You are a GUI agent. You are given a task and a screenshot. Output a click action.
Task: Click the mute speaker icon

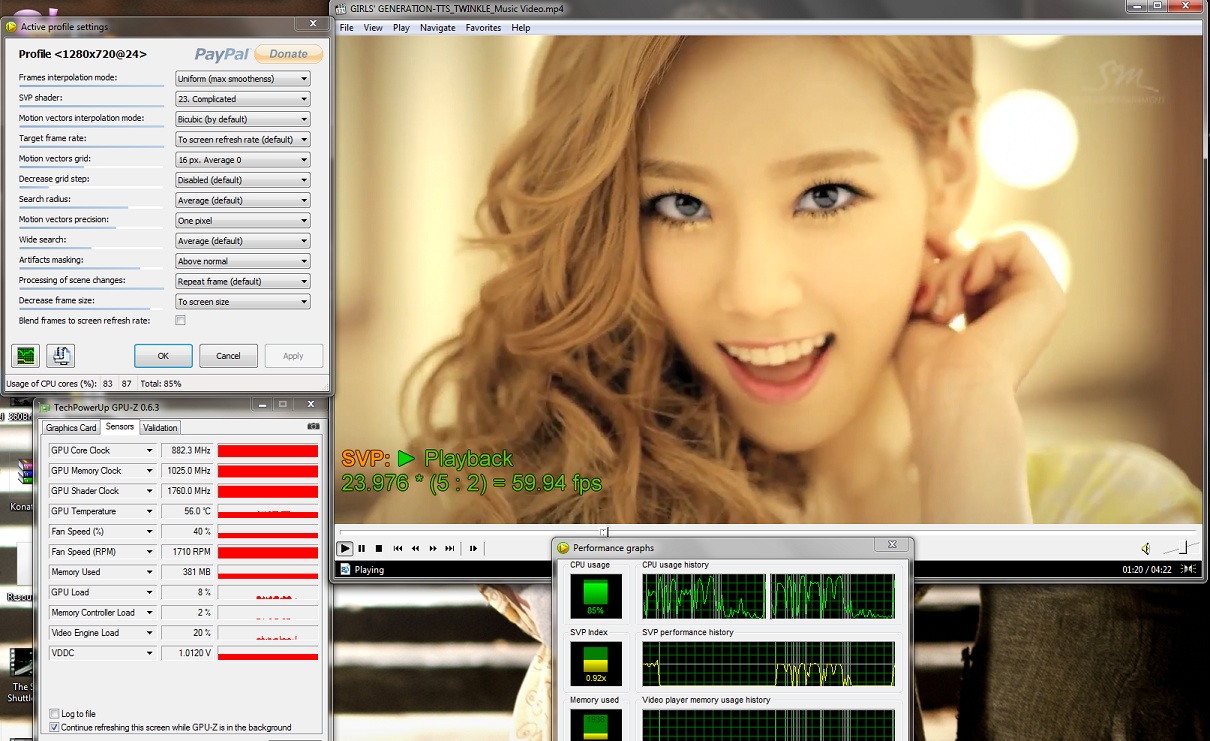(x=1145, y=548)
